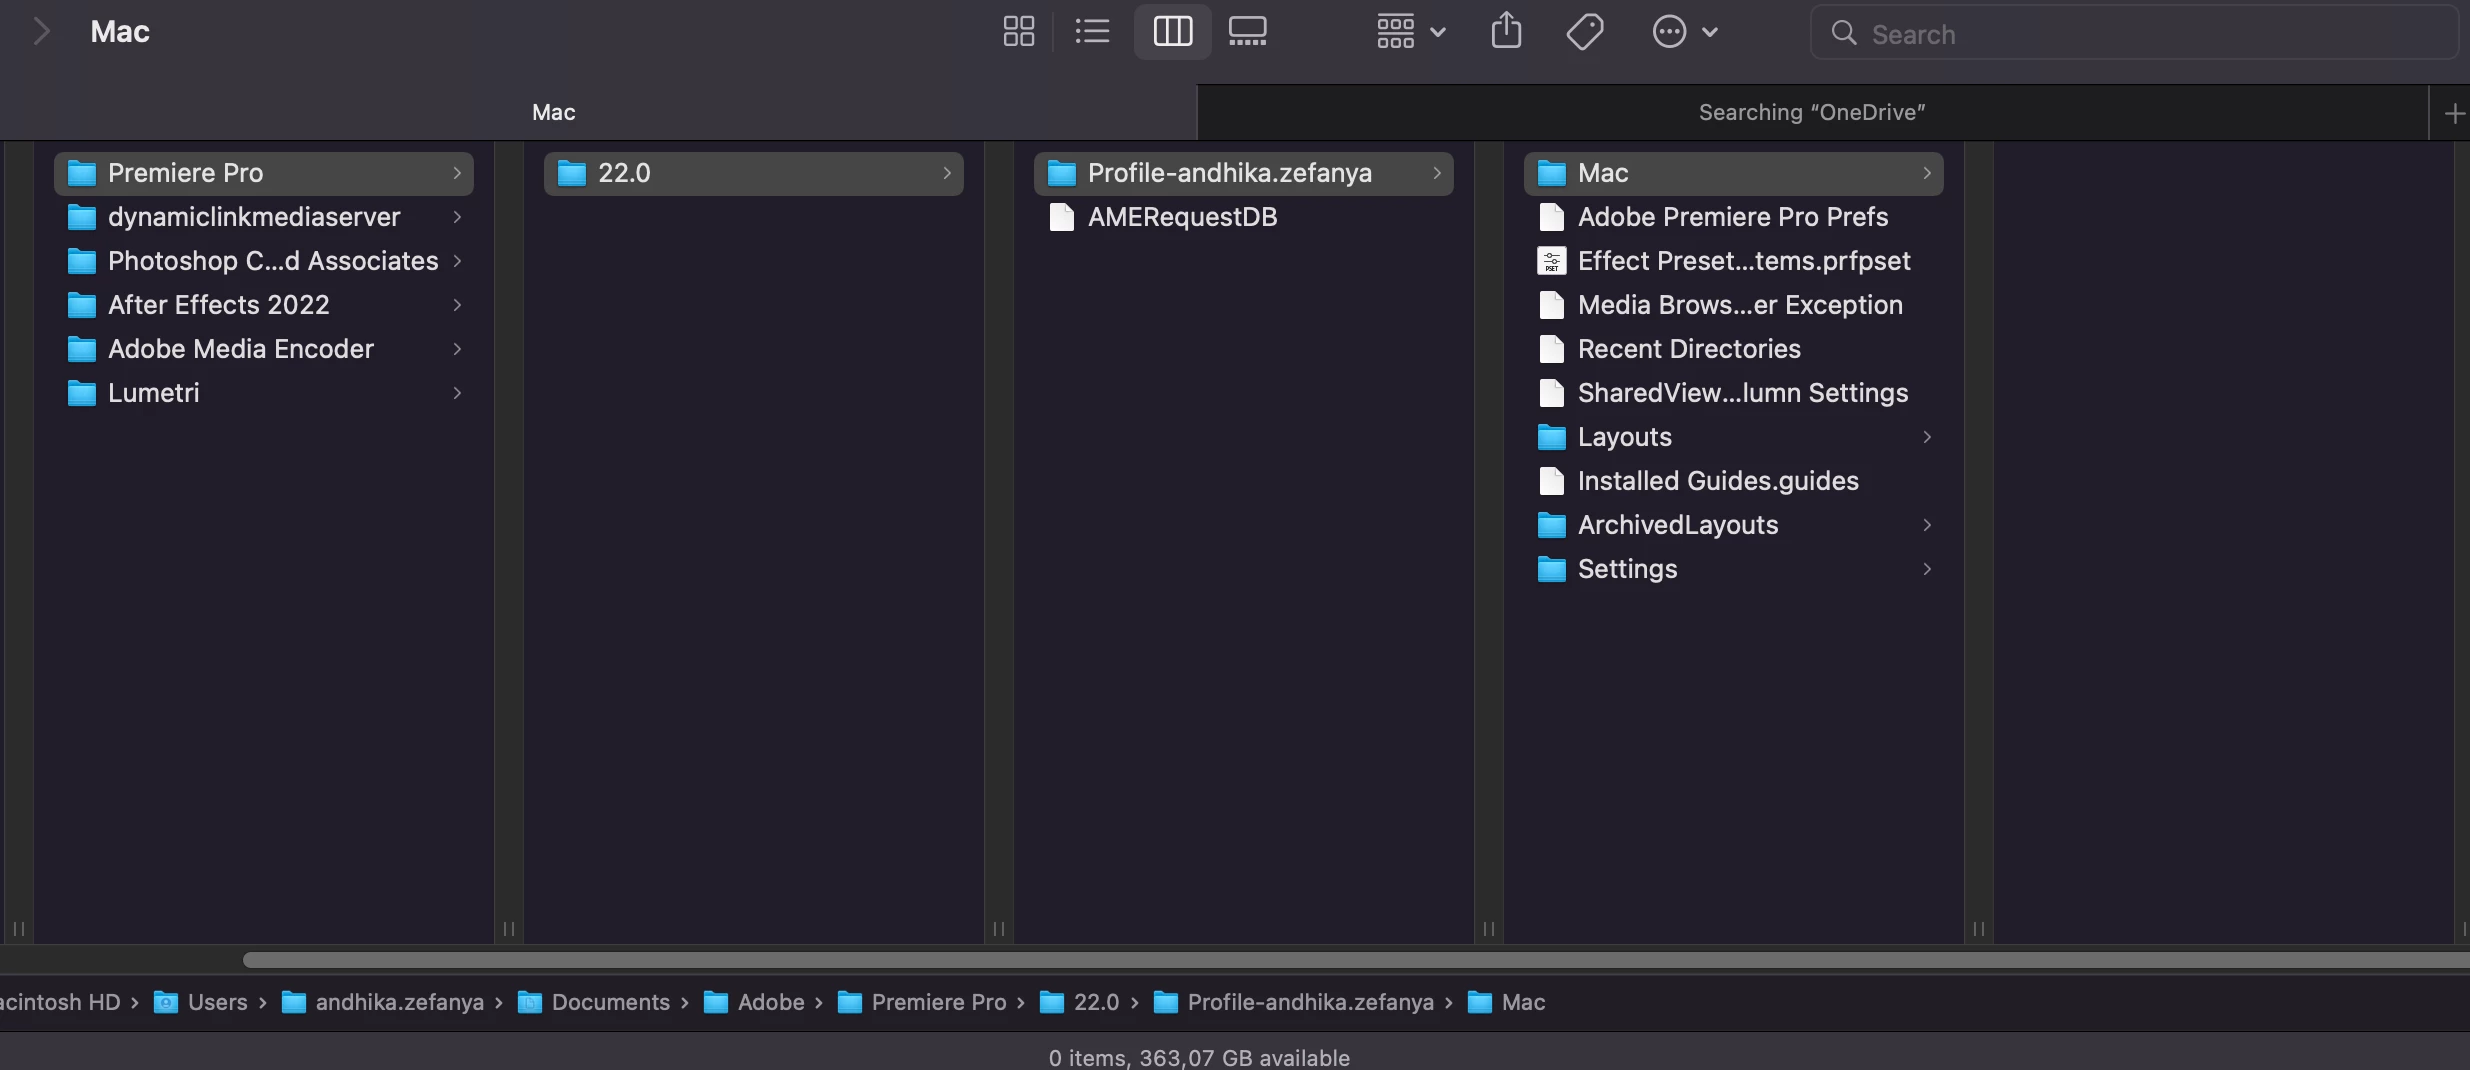2470x1070 pixels.
Task: Click 22.0 in the path bar
Action: coord(1078,1002)
